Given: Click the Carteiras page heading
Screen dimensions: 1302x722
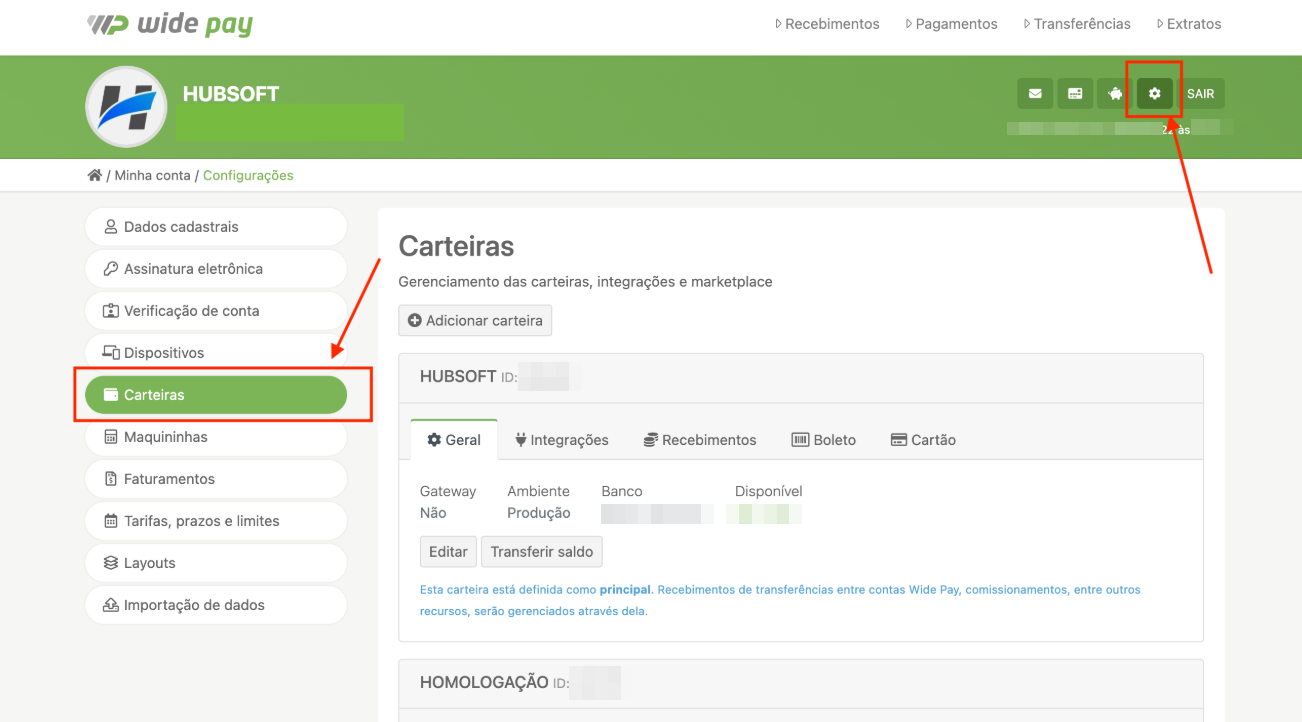Looking at the screenshot, I should click(456, 246).
